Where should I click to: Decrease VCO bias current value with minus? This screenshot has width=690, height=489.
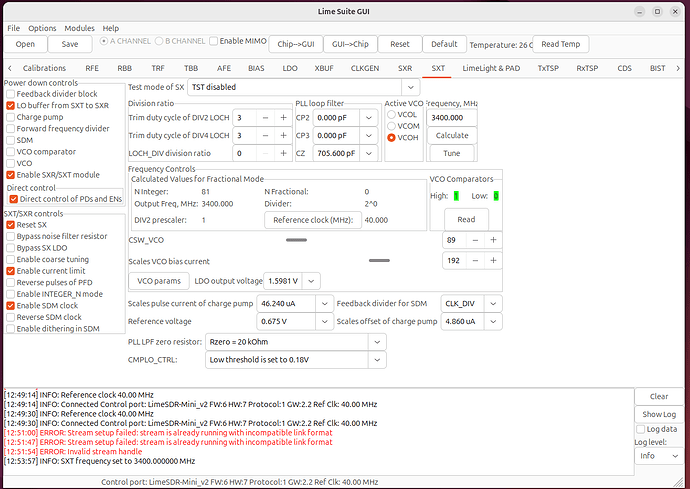pyautogui.click(x=476, y=260)
